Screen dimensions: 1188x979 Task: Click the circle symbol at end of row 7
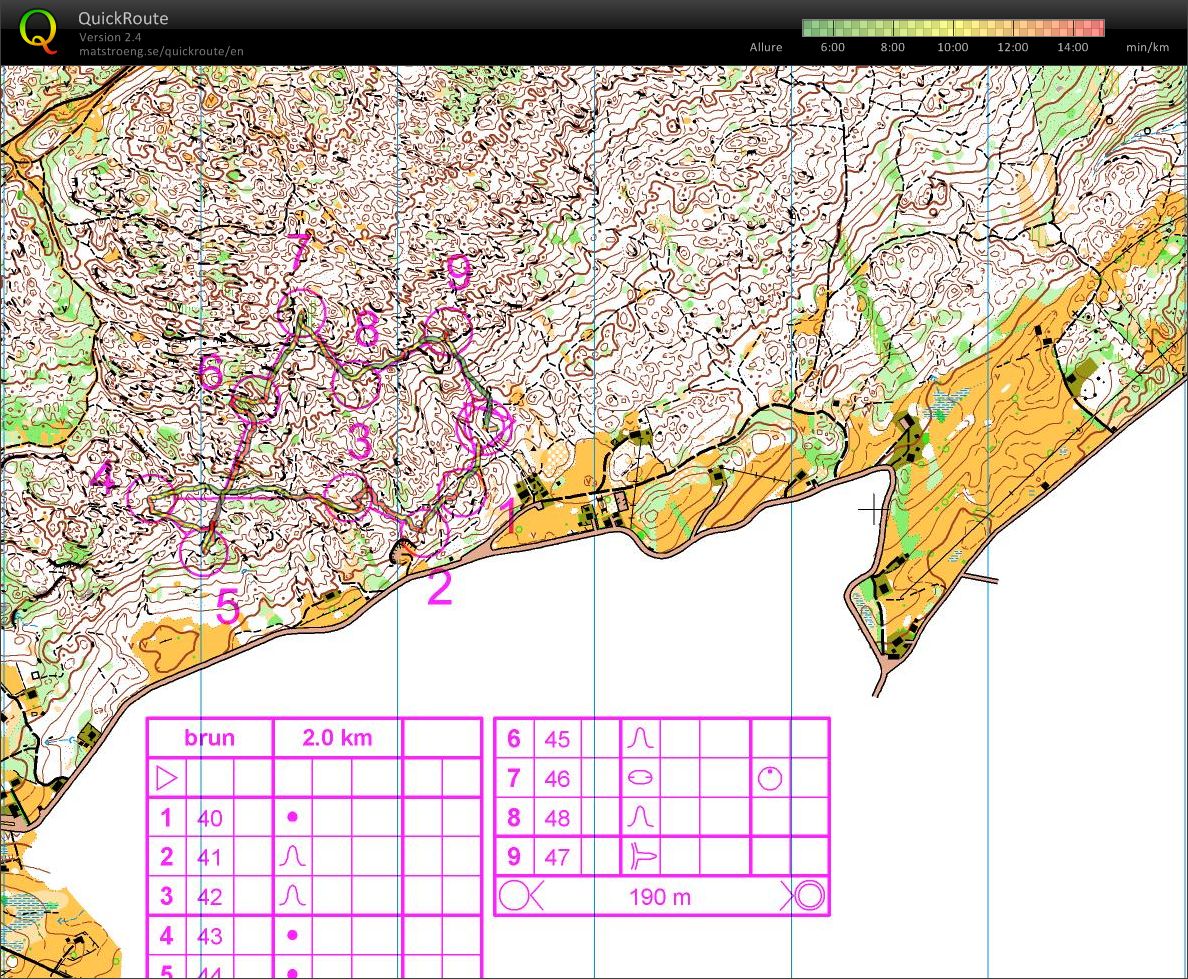tap(769, 777)
